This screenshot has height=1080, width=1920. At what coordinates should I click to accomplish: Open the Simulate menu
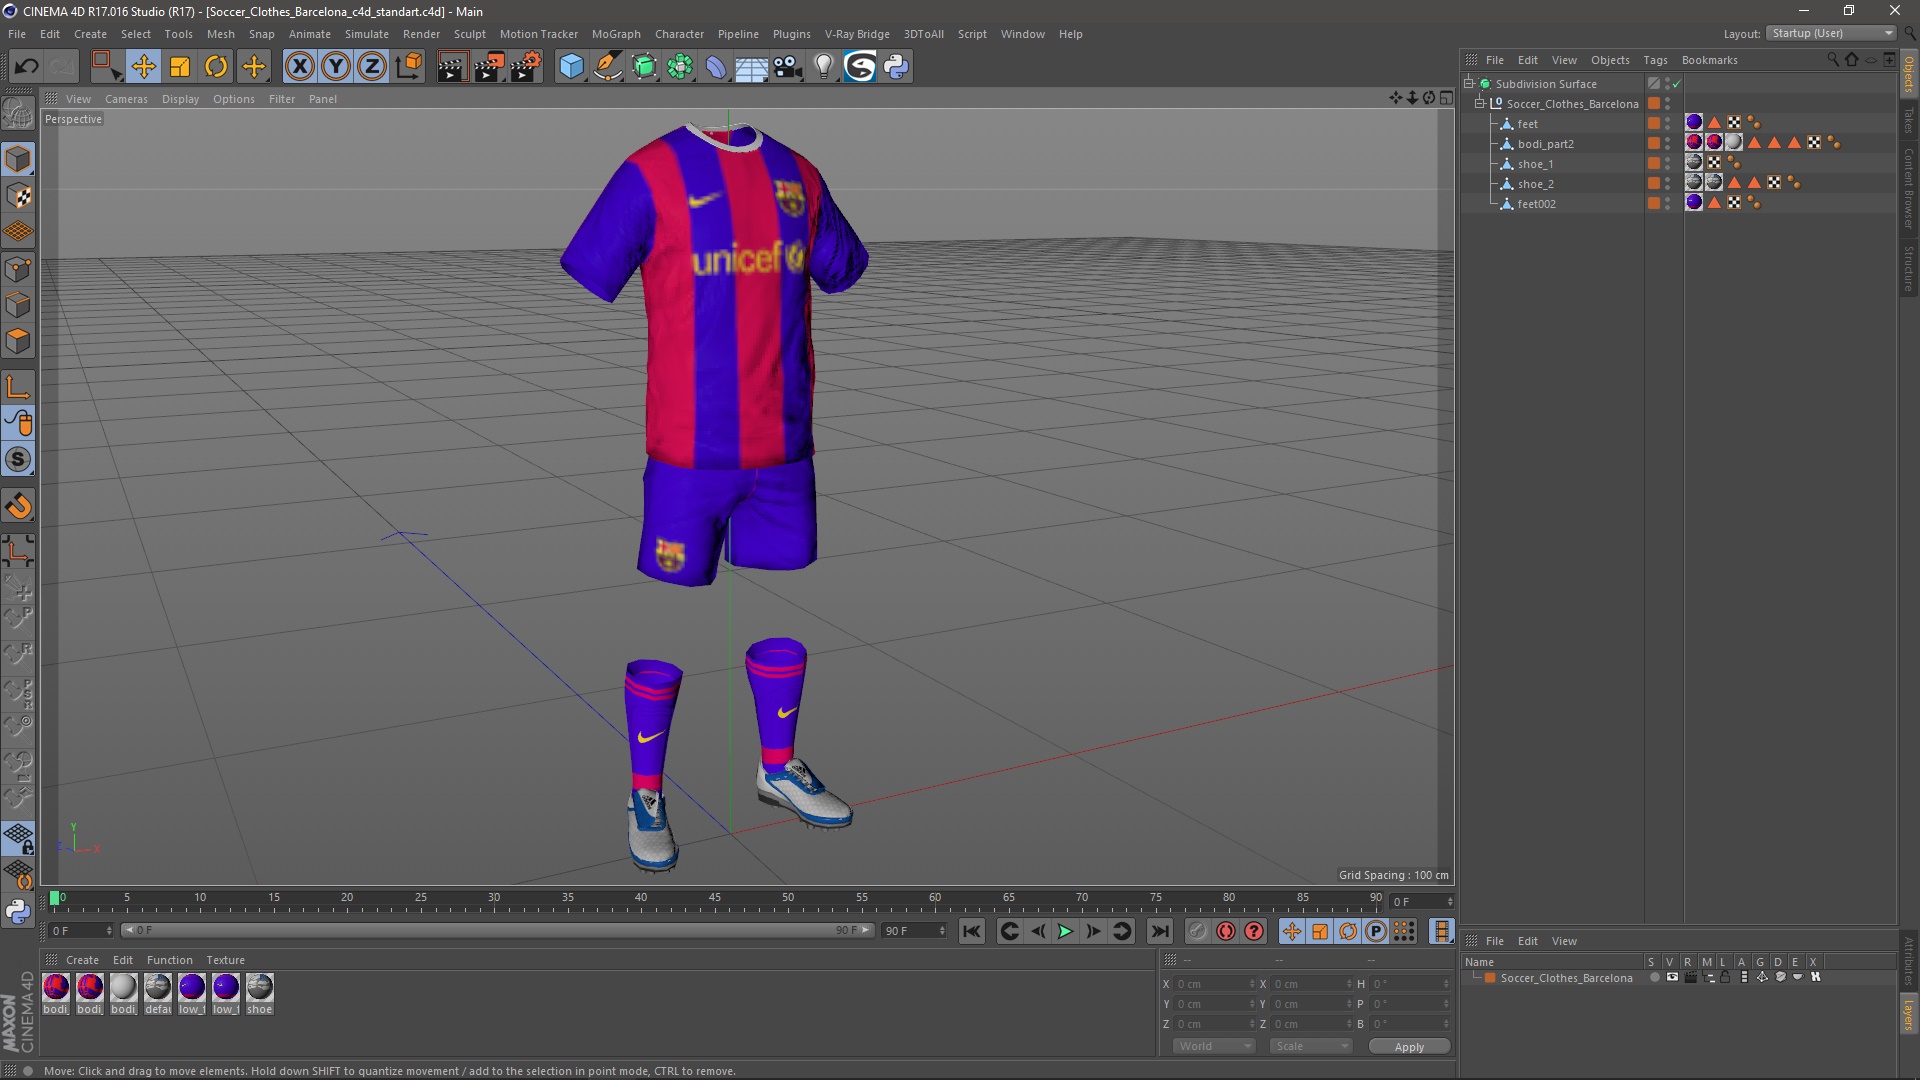tap(367, 34)
